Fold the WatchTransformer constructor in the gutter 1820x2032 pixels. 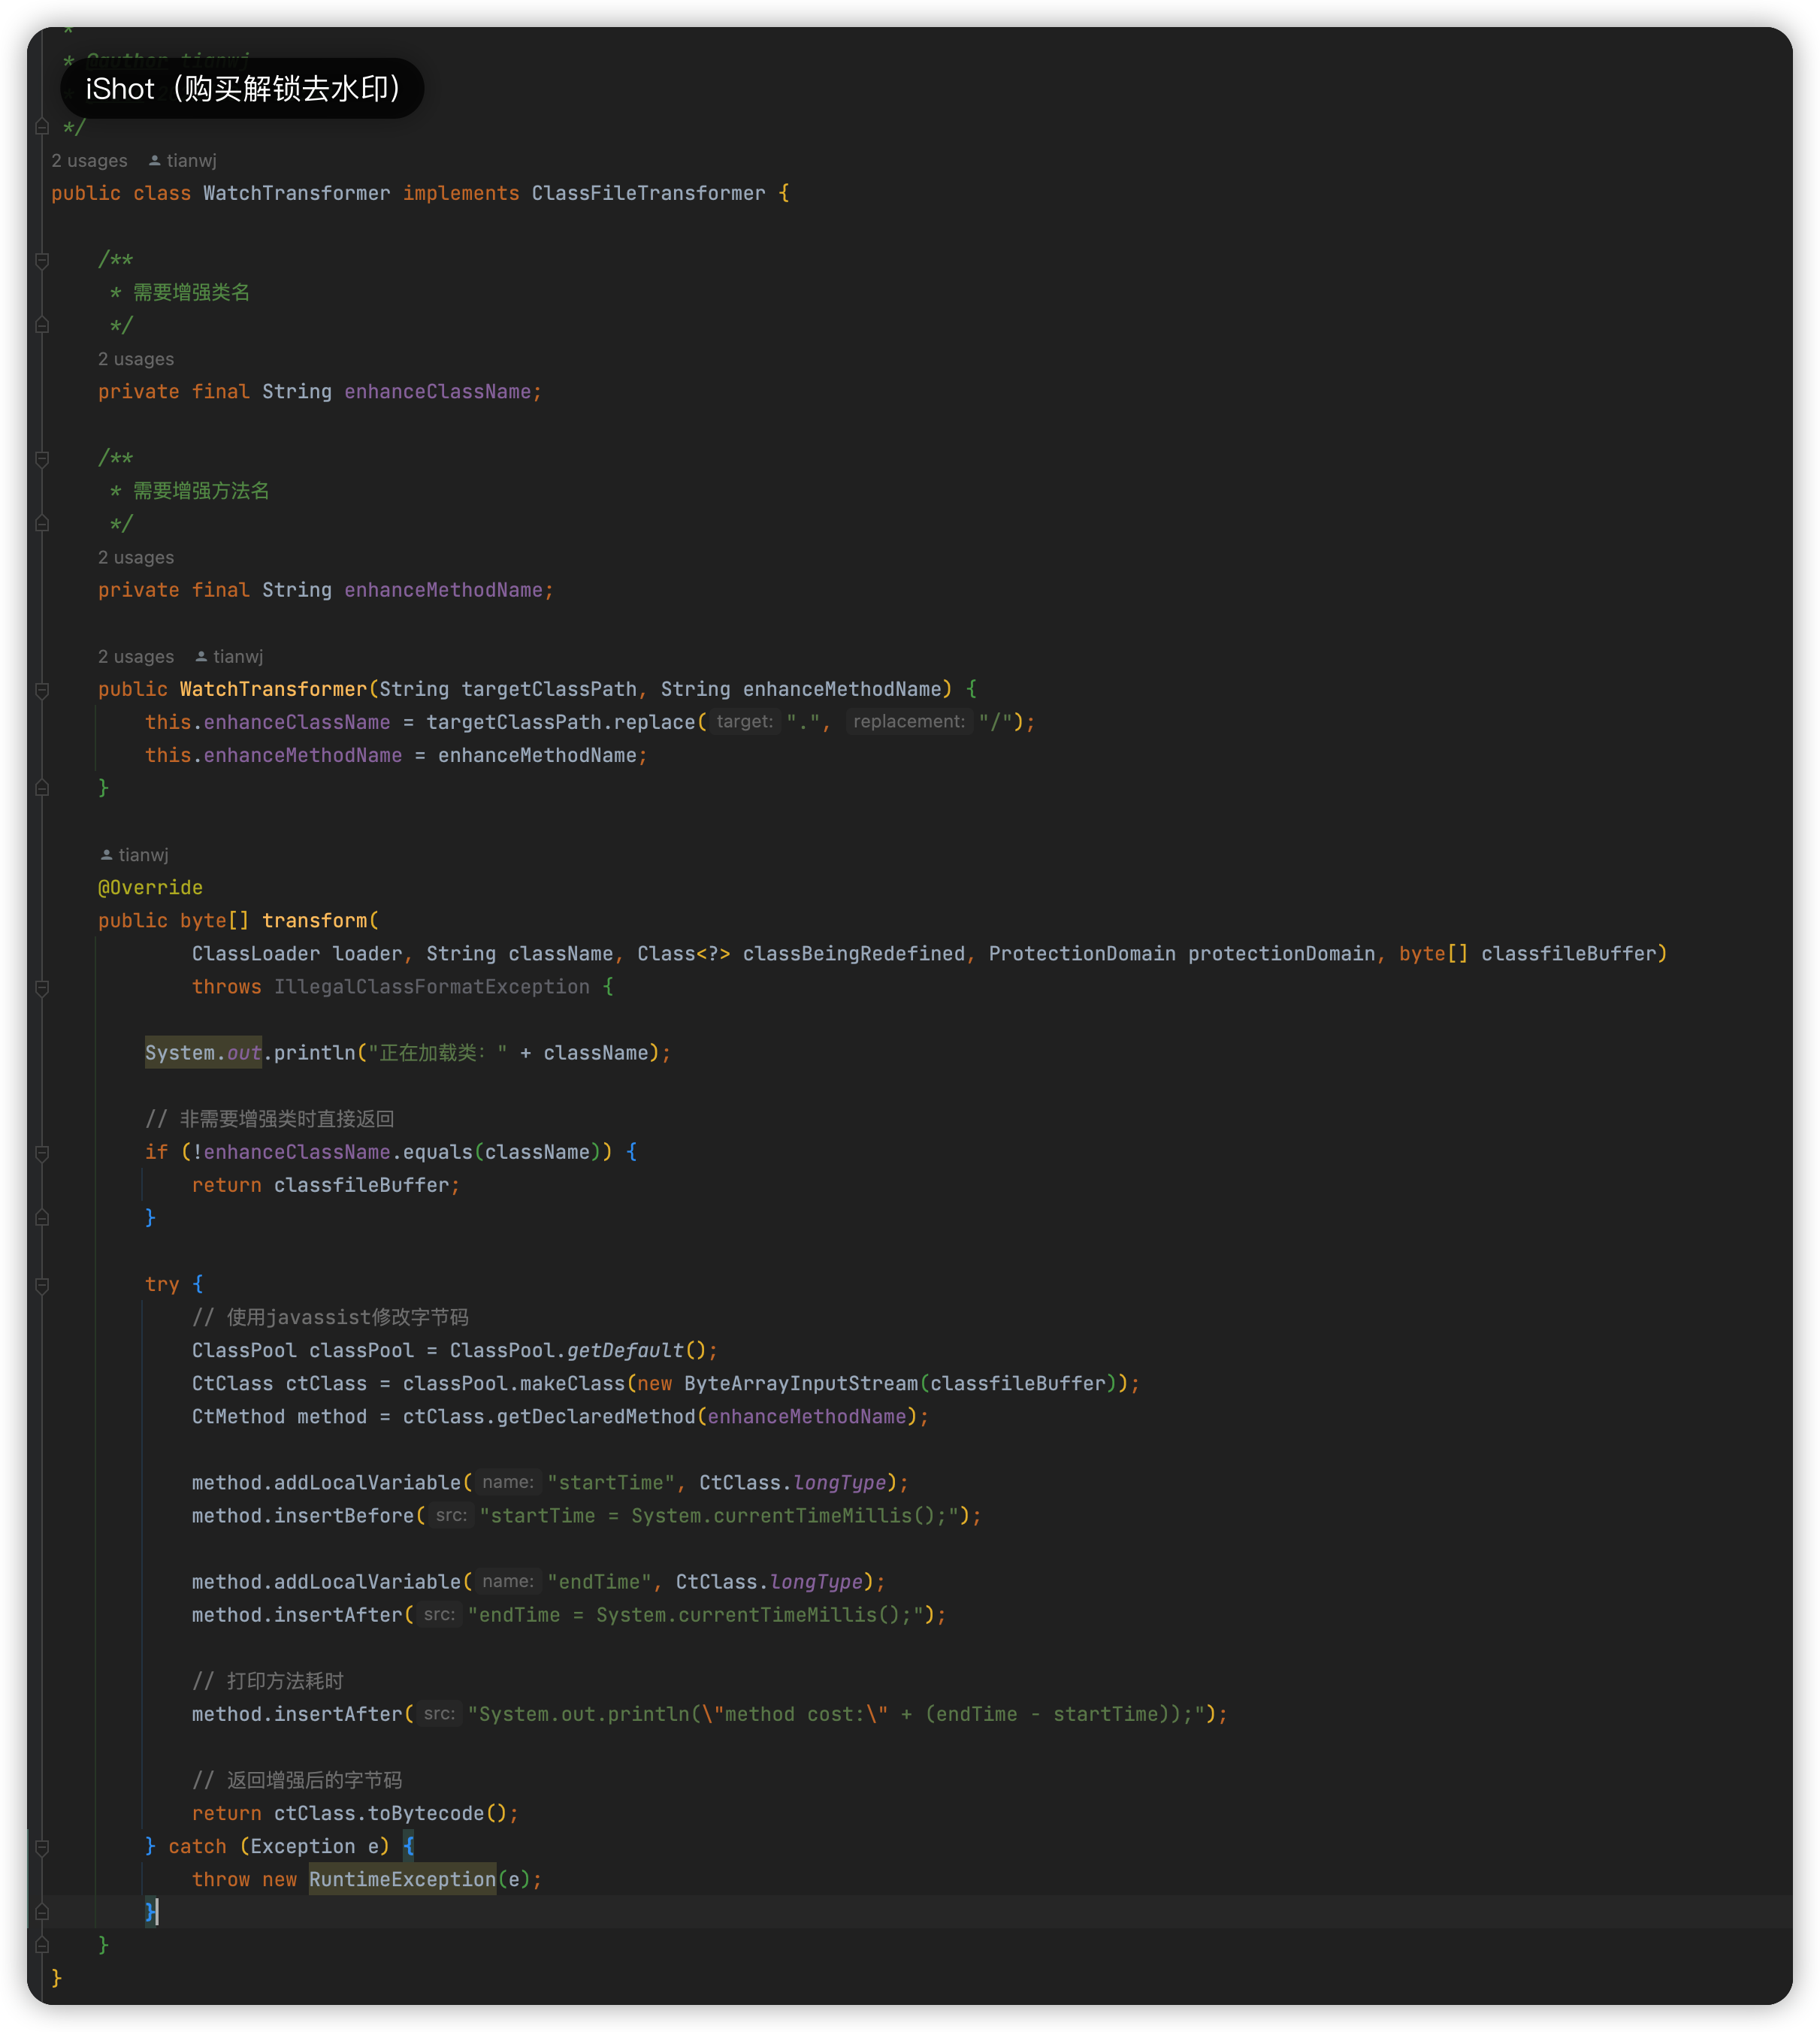pyautogui.click(x=42, y=690)
